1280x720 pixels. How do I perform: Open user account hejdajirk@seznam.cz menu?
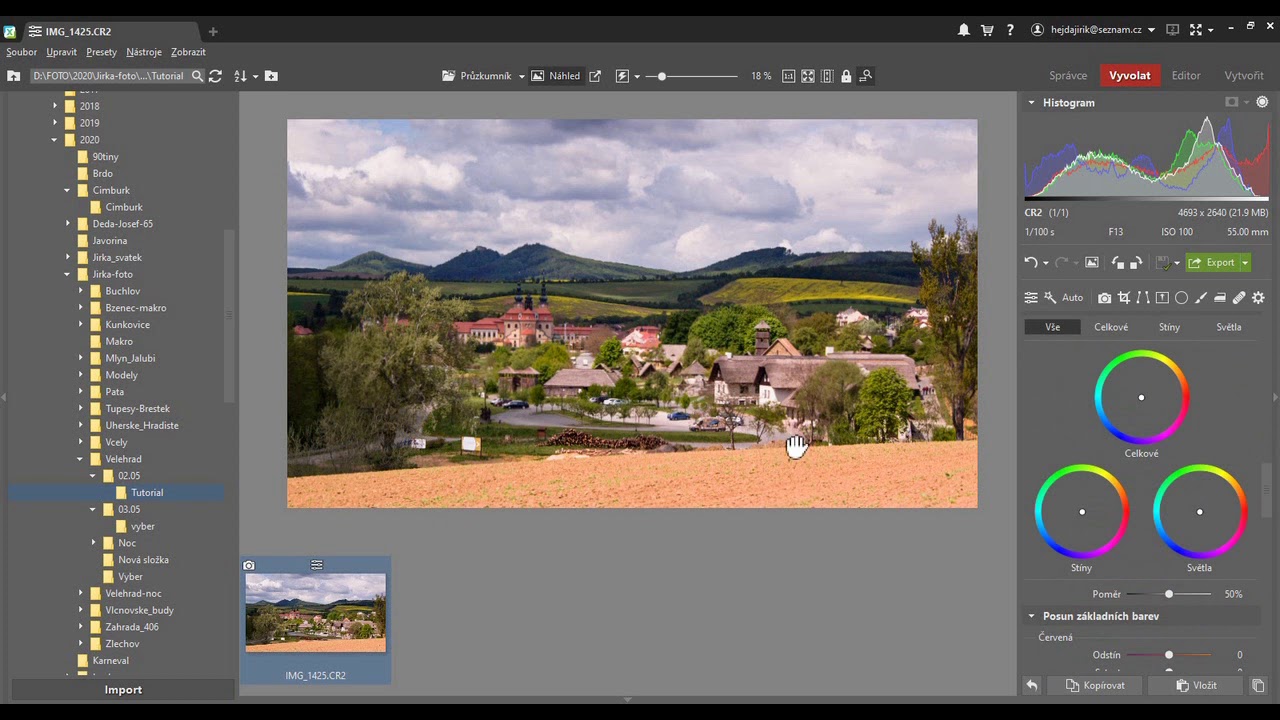pyautogui.click(x=1094, y=31)
